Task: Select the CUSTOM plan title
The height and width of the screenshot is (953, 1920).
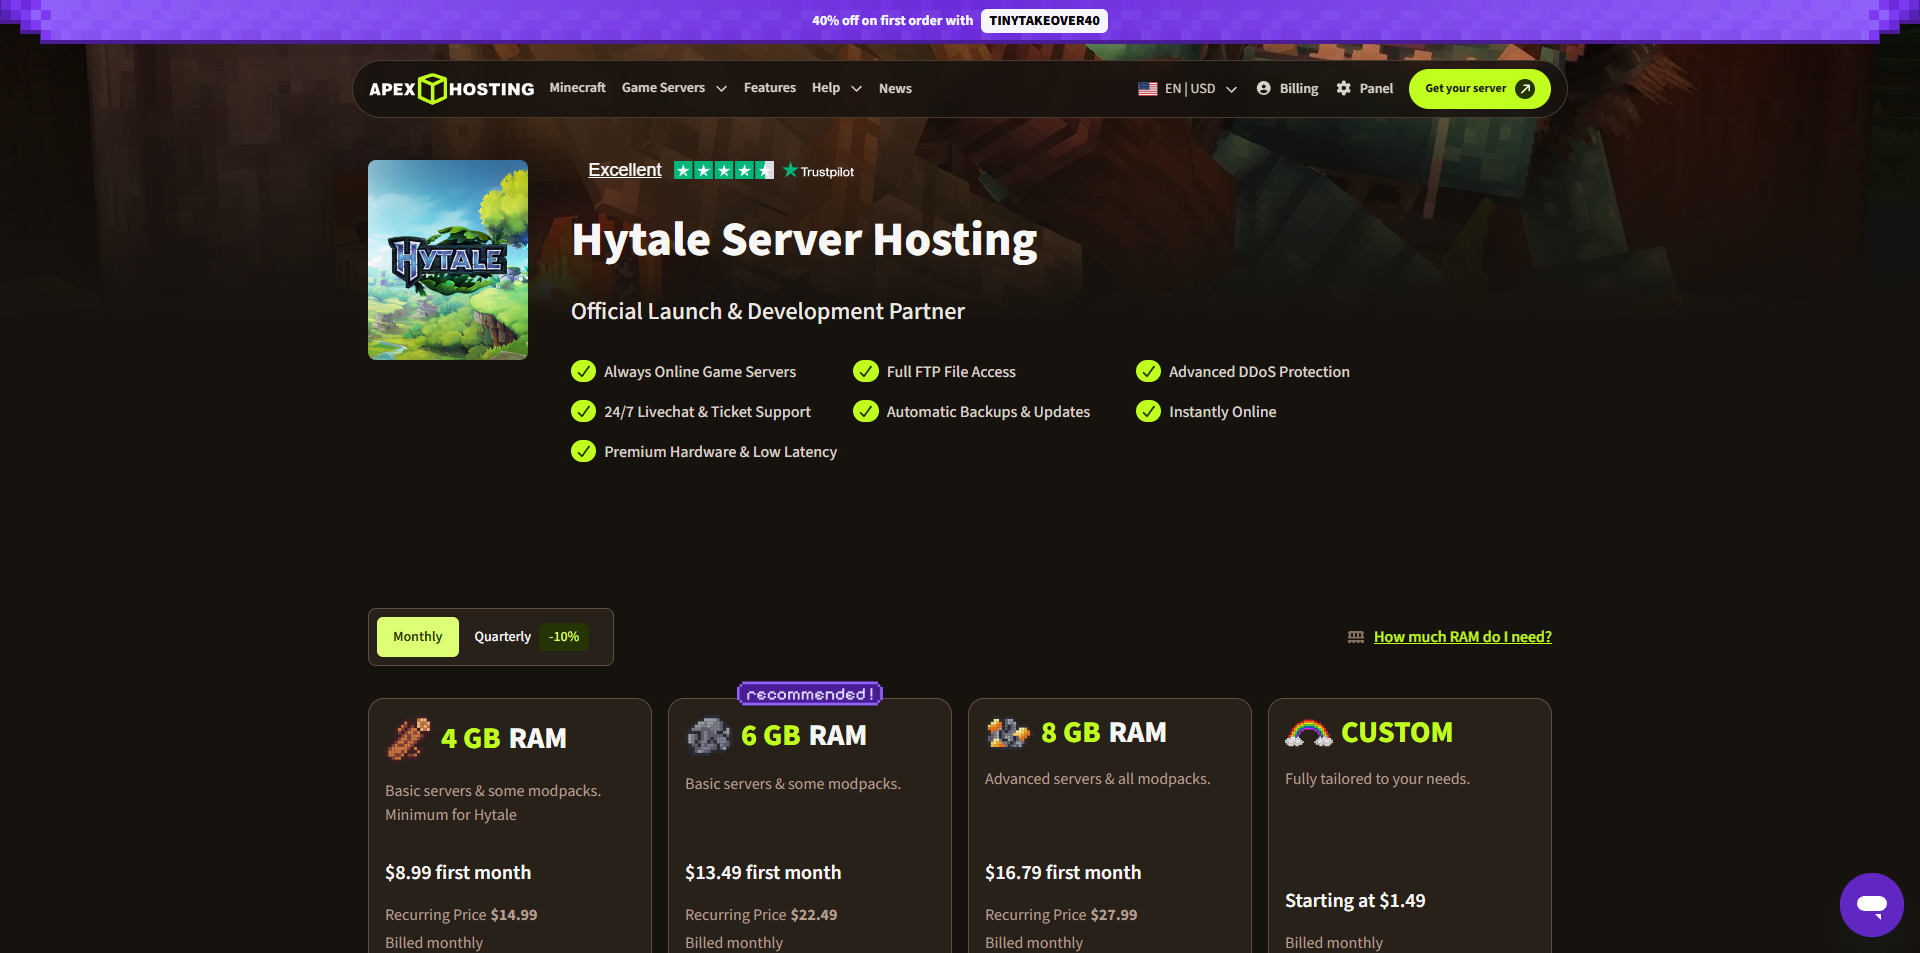Action: coord(1397,733)
